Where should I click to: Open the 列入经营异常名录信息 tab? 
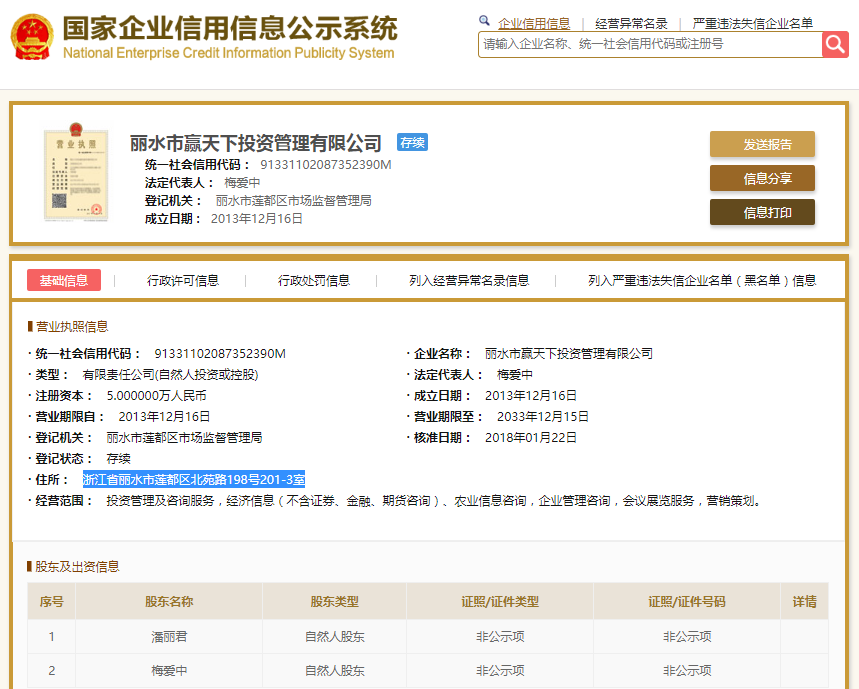click(469, 281)
